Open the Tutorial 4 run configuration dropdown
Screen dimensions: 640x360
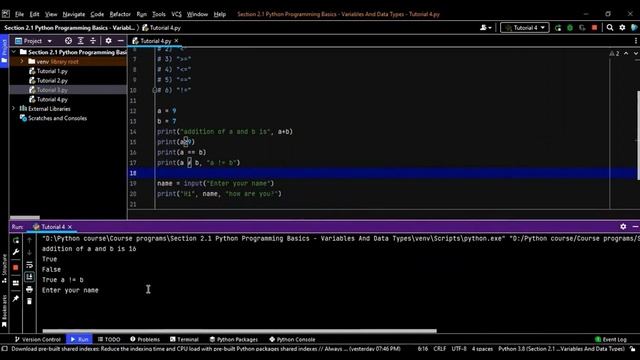tap(524, 28)
